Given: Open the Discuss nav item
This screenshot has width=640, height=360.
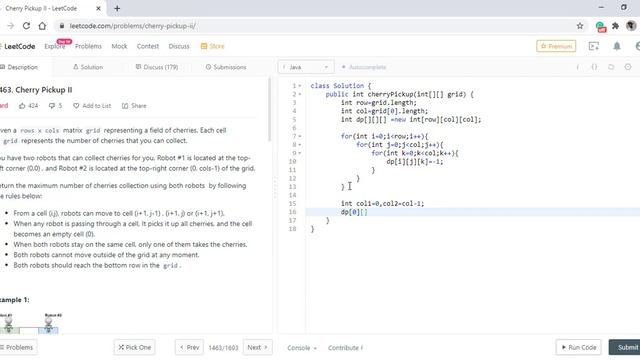Looking at the screenshot, I should coord(179,46).
